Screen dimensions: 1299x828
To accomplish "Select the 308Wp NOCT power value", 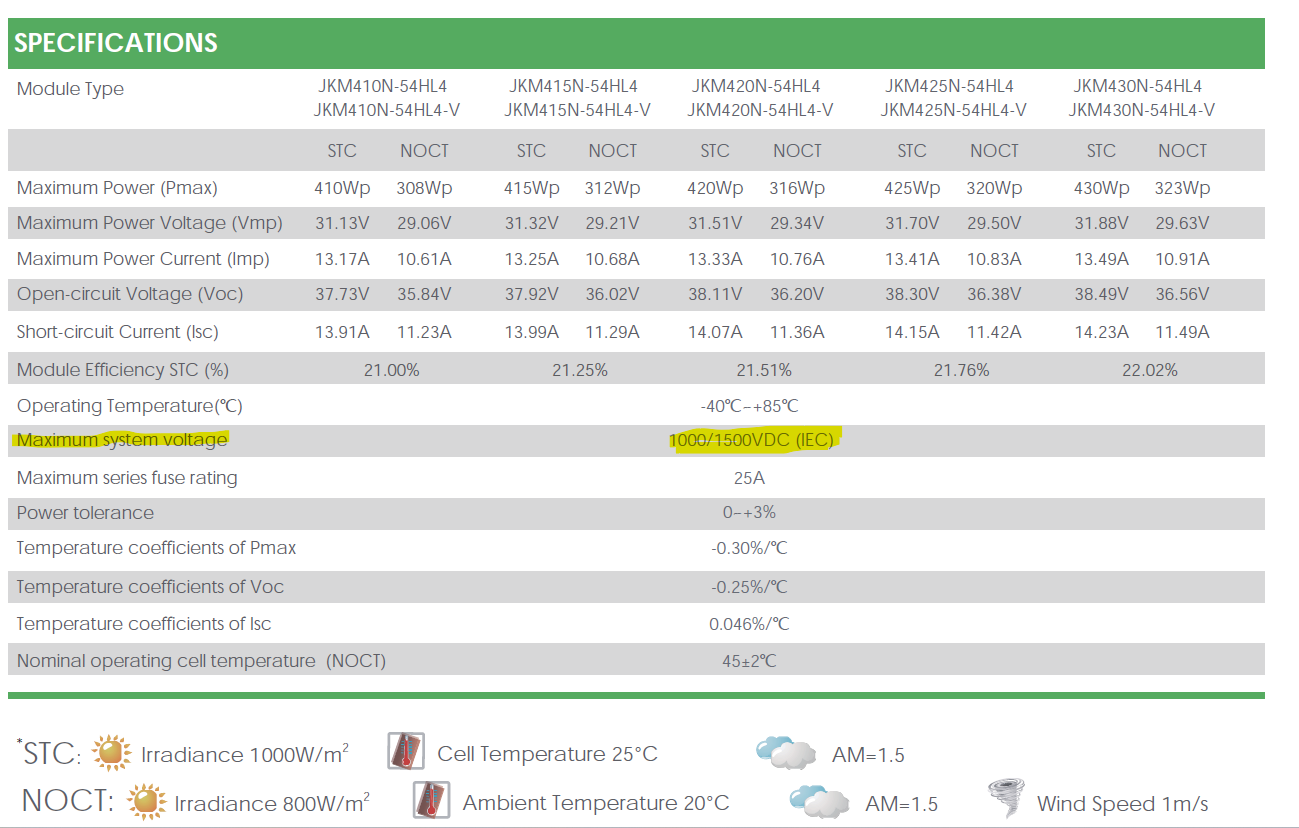I will [x=424, y=188].
